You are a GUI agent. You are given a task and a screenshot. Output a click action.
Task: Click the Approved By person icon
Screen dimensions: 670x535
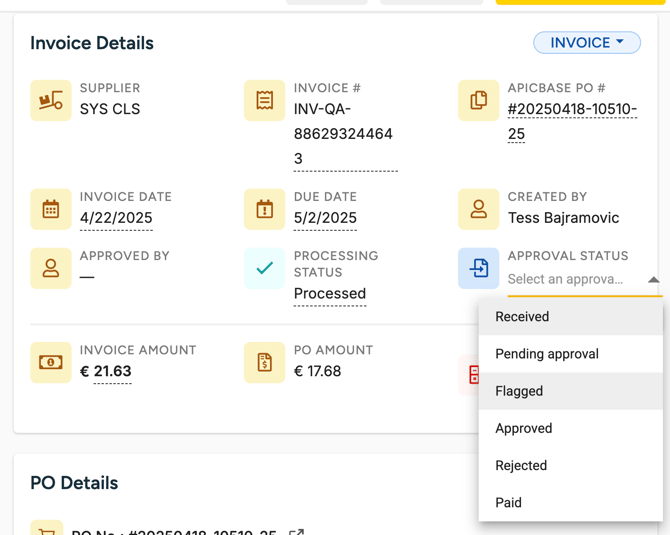pos(50,269)
